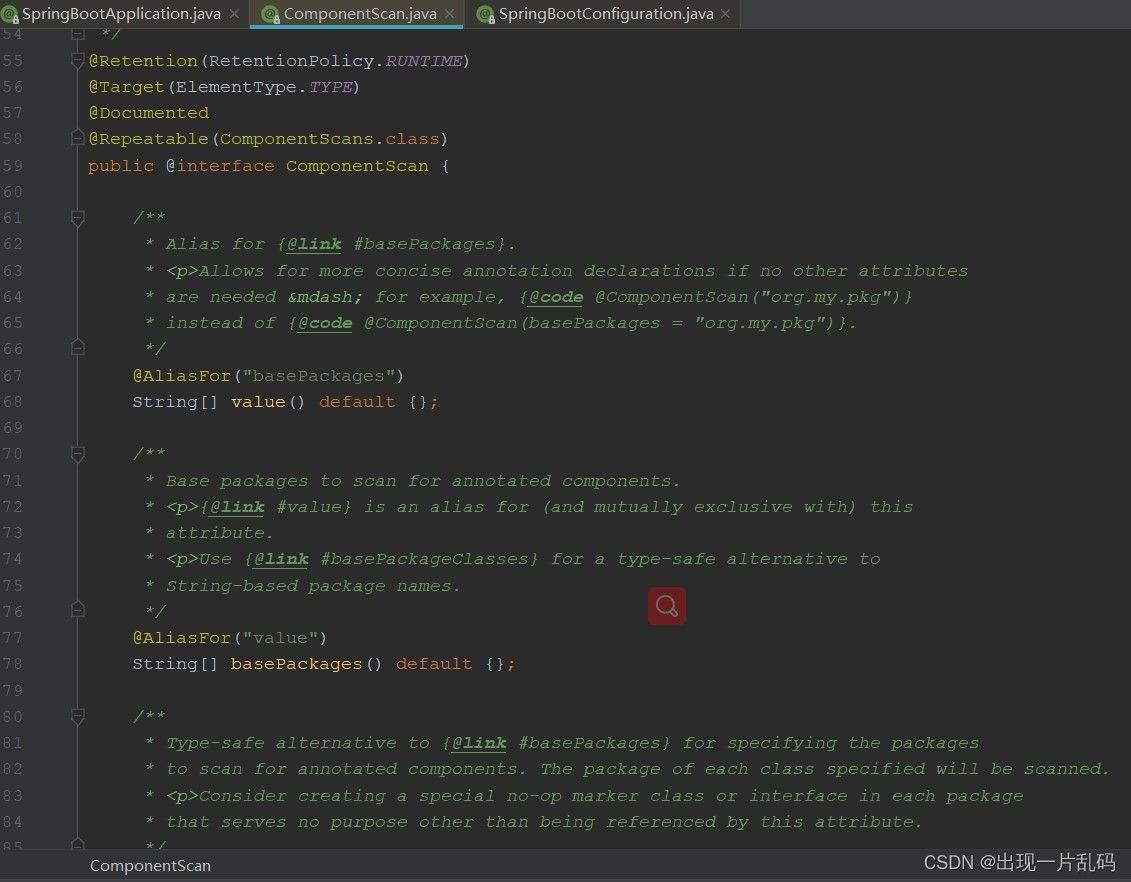Click the fold end marker at line 76
The height and width of the screenshot is (882, 1131).
(78, 610)
